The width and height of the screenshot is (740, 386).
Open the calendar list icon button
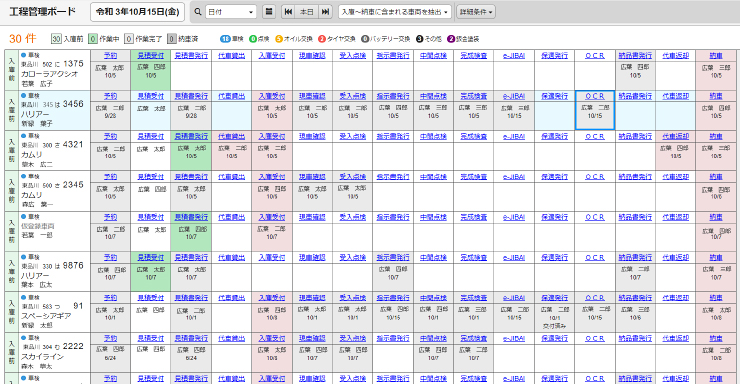click(x=269, y=12)
